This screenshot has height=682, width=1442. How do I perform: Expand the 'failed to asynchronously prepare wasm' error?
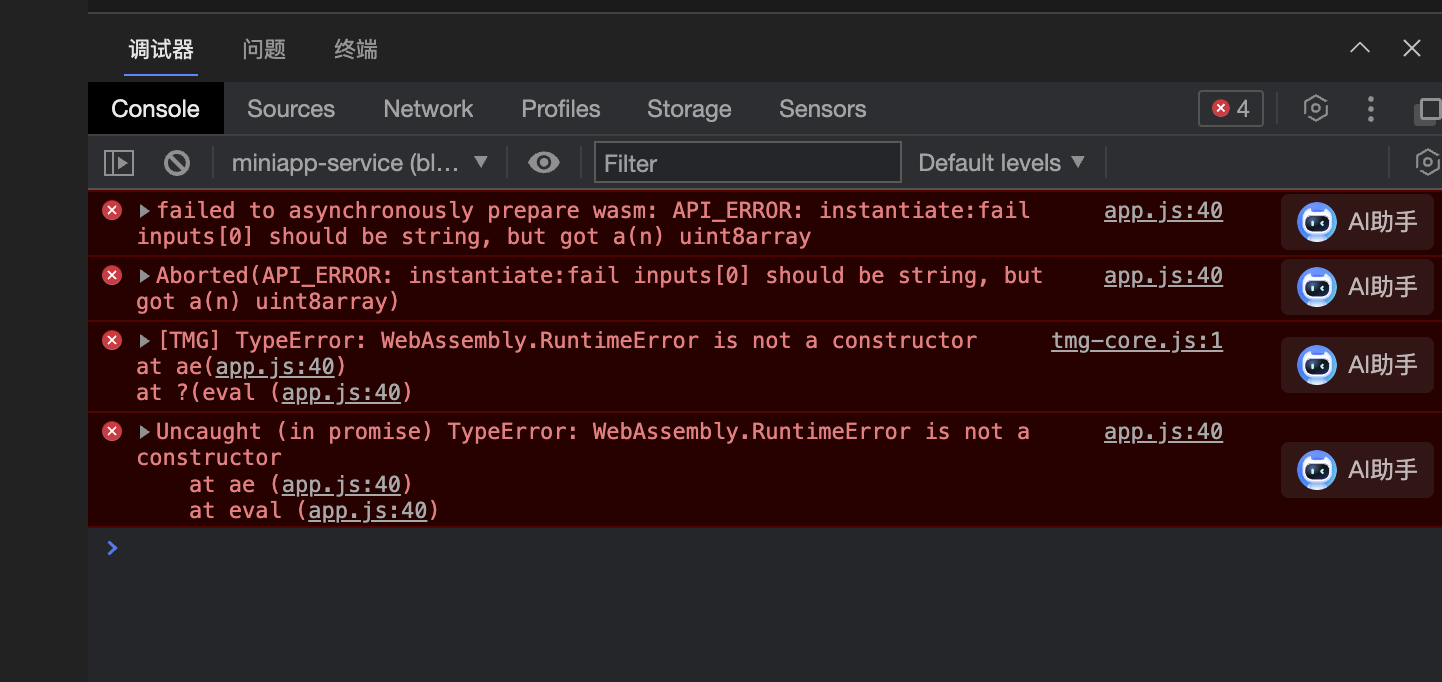coord(145,211)
